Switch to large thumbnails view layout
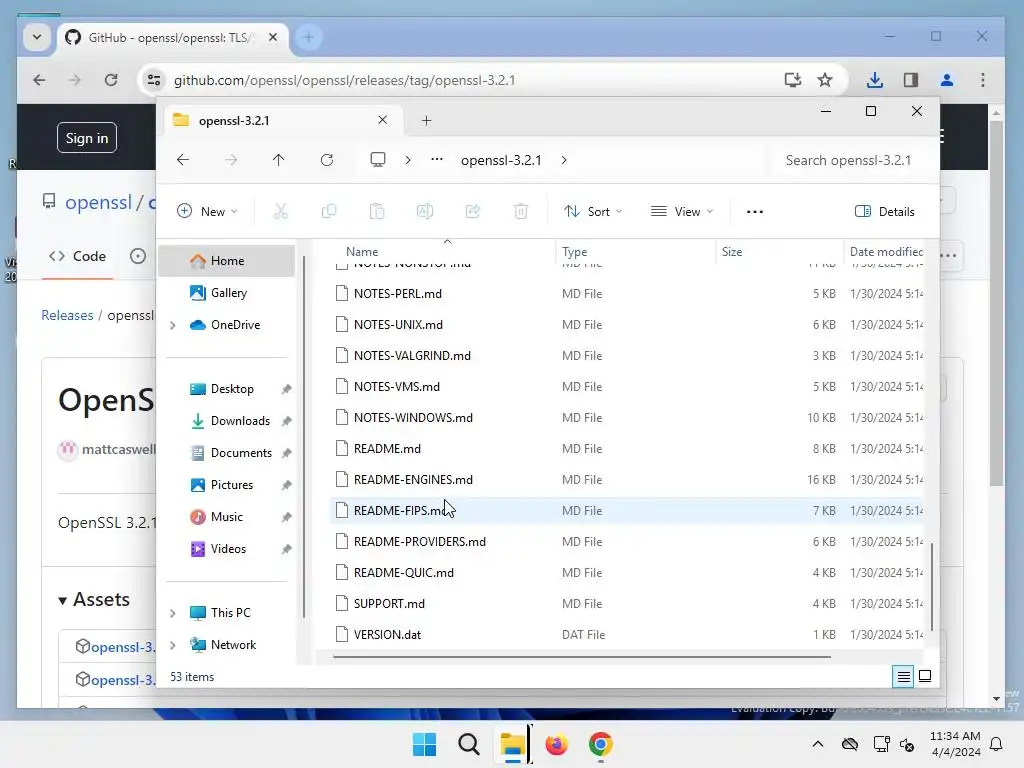 point(925,677)
